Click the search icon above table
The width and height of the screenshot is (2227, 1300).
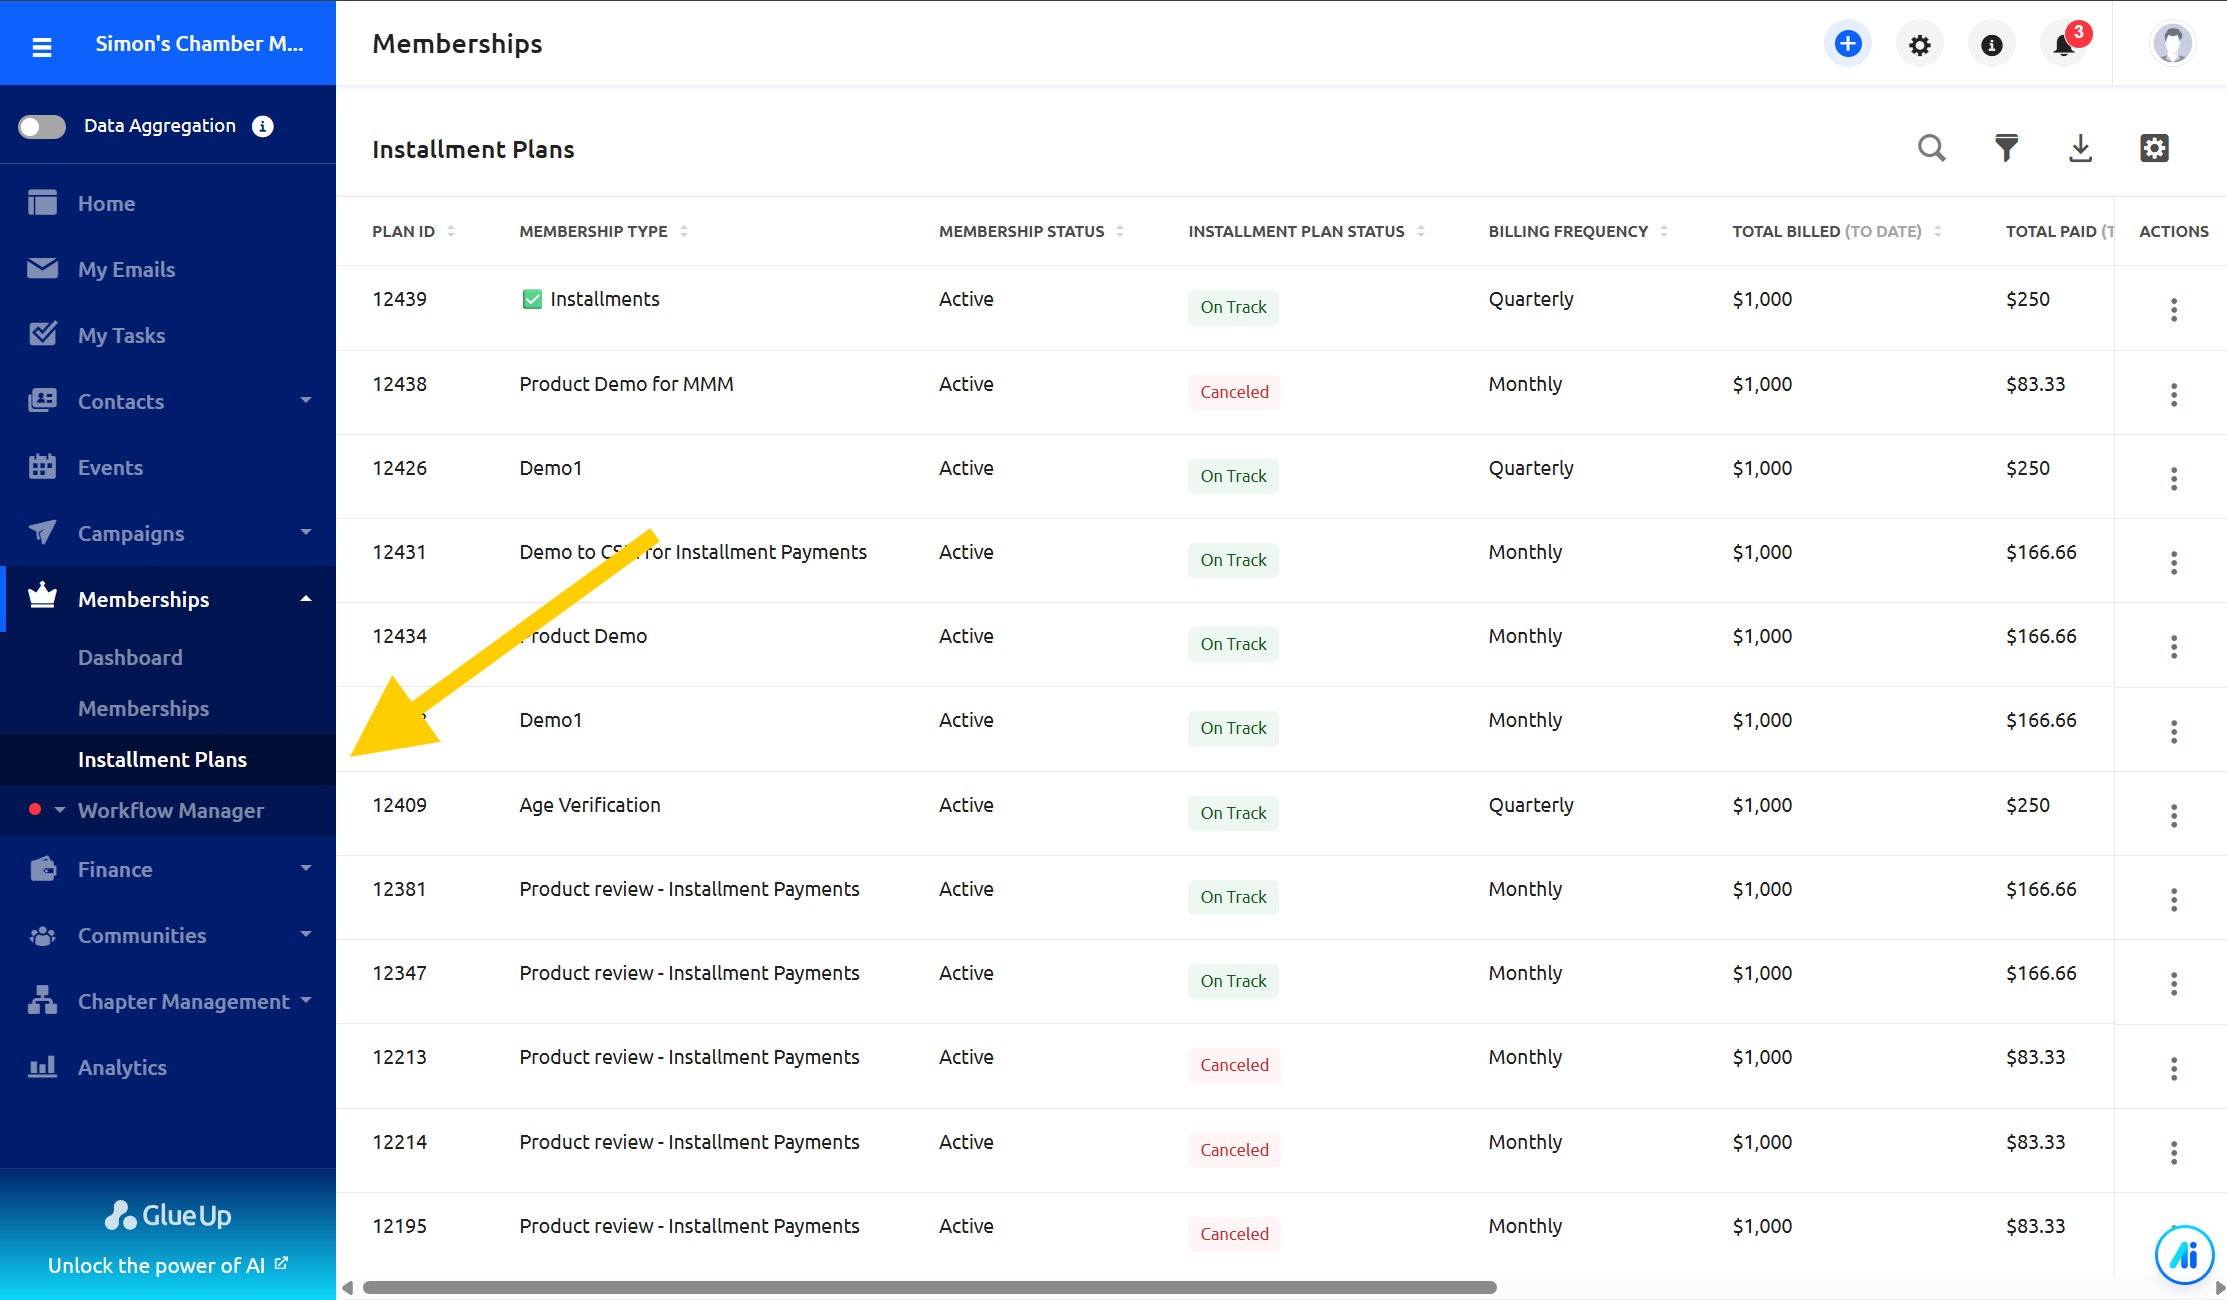pos(1931,148)
